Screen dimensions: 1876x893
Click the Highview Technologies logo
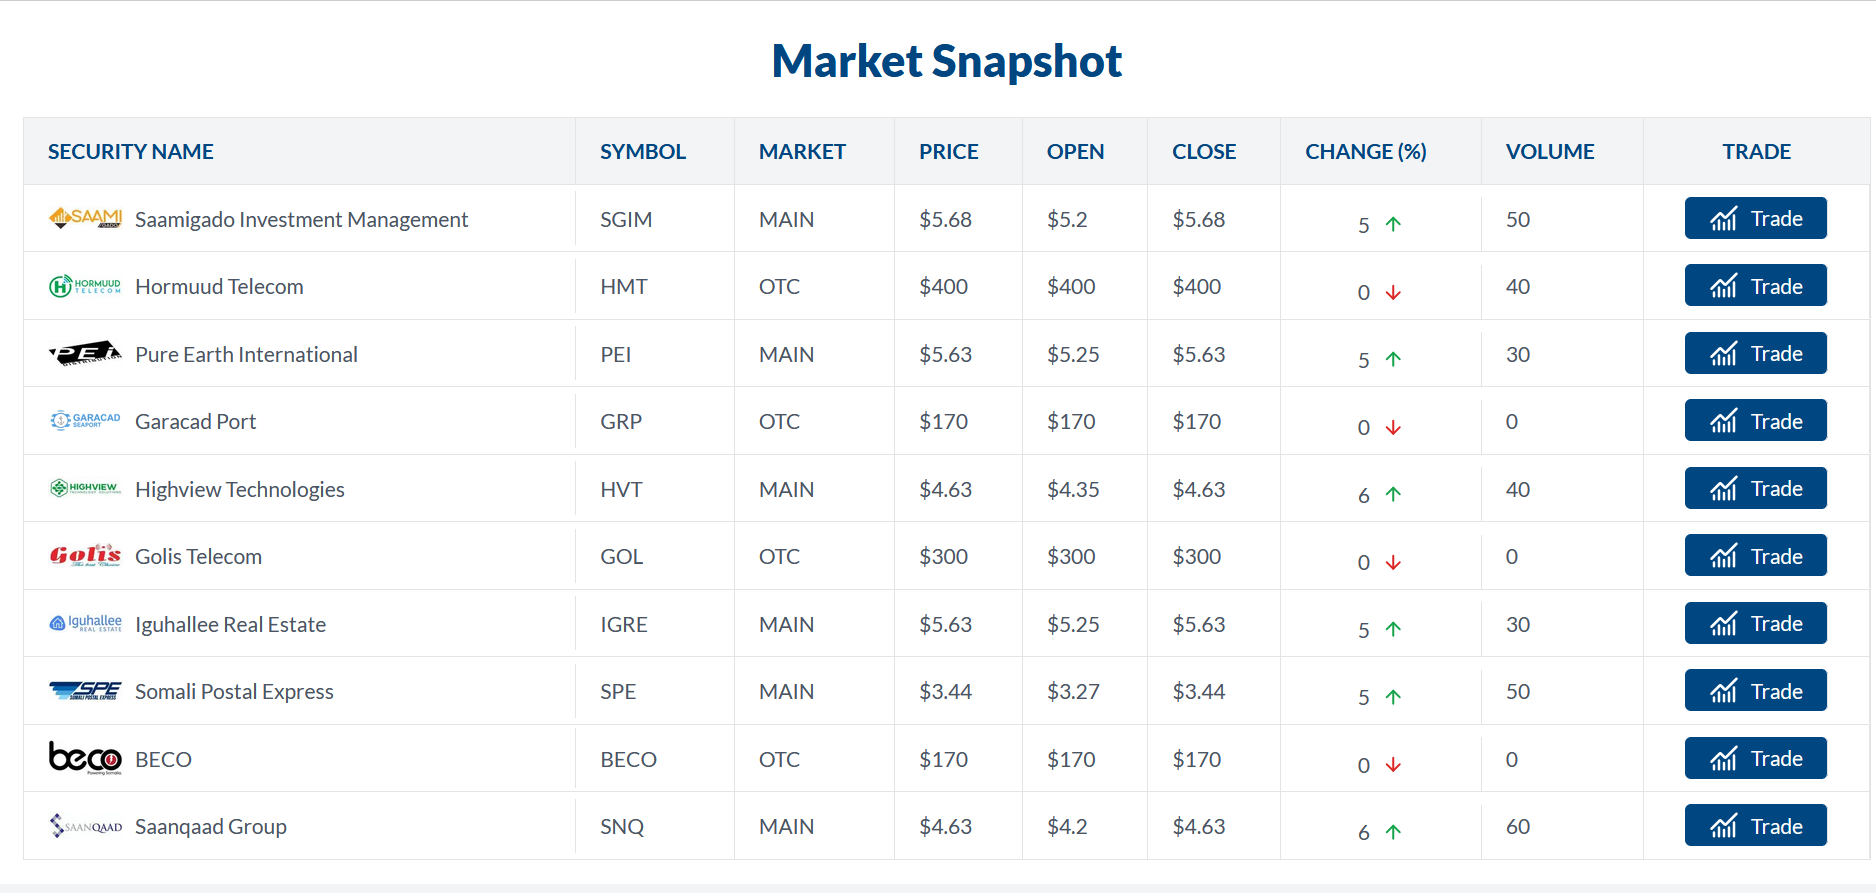pos(85,488)
